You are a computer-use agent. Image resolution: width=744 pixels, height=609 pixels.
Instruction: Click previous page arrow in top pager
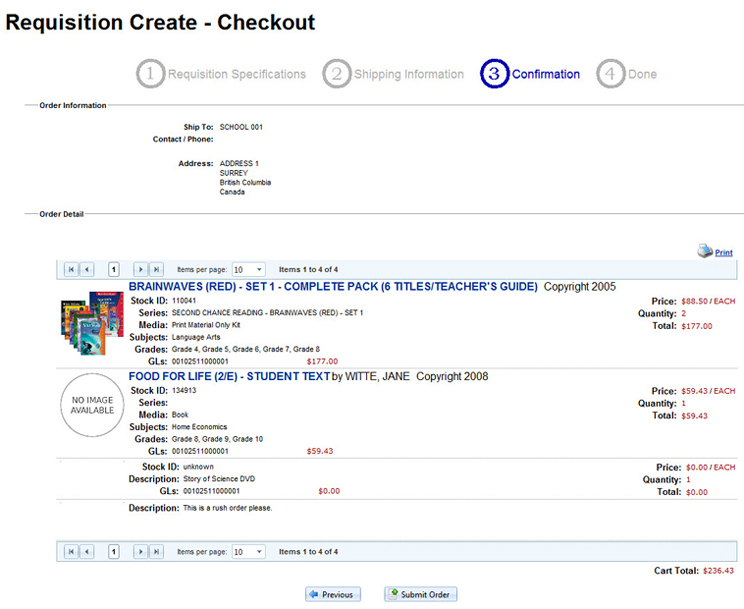pos(87,270)
